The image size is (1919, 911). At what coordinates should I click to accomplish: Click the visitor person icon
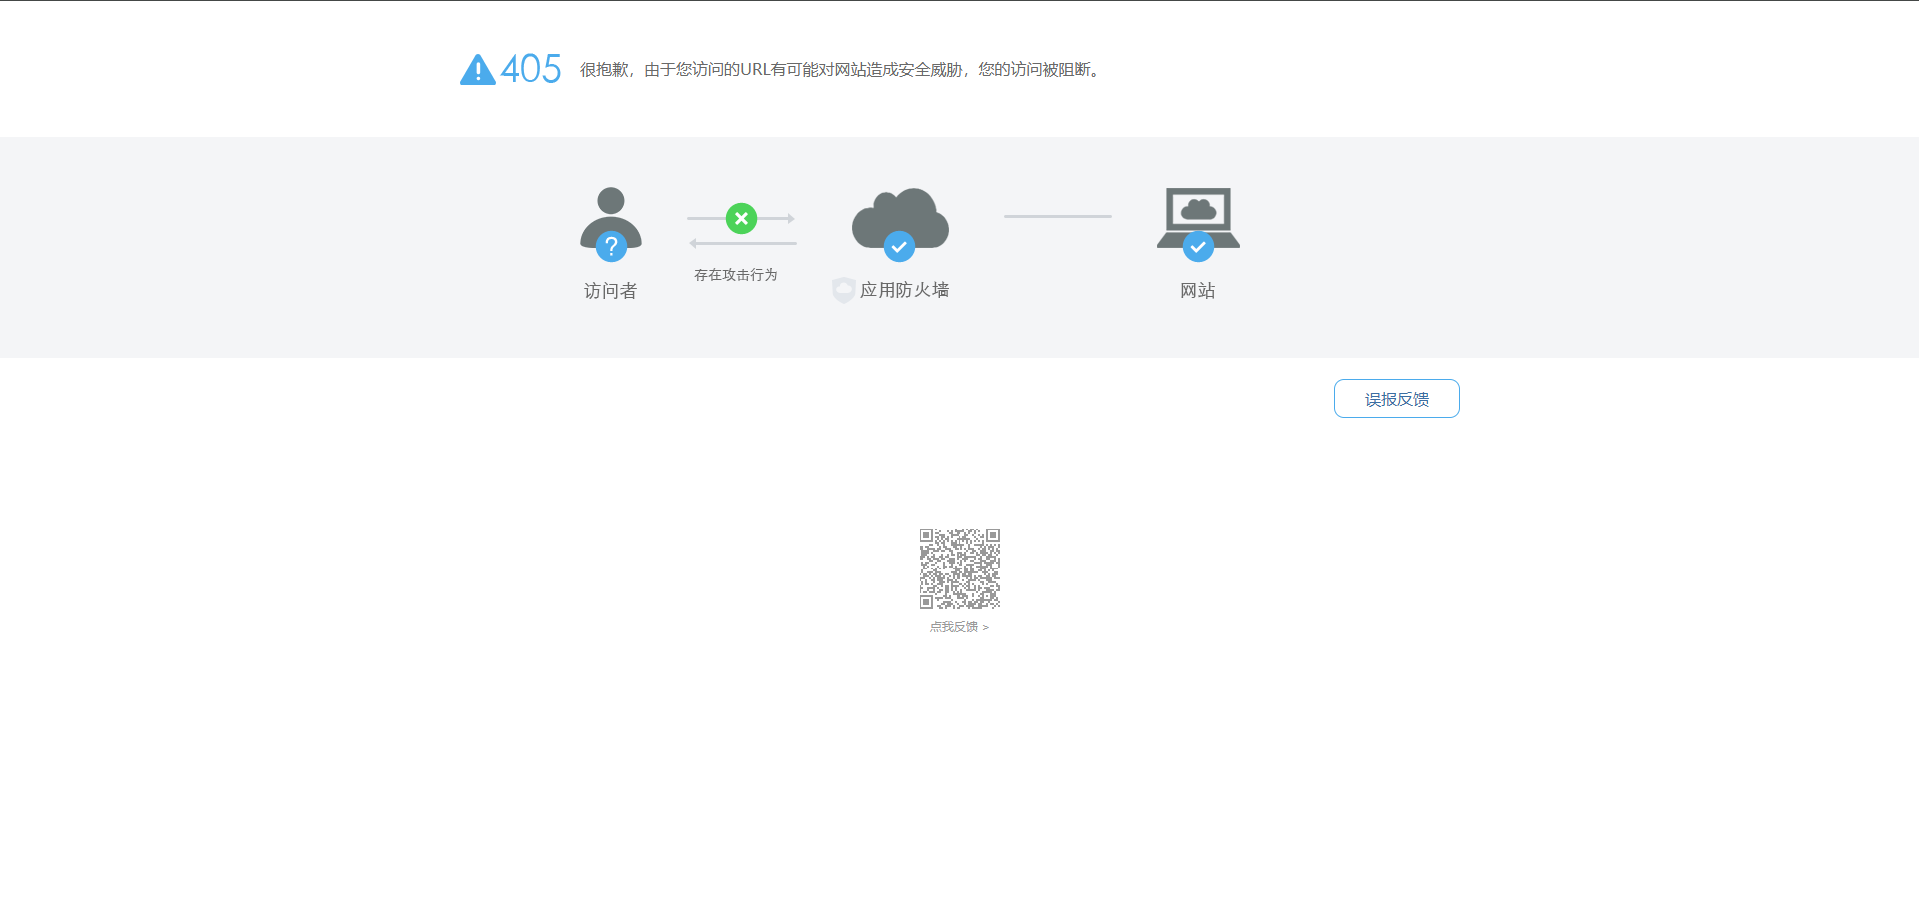coord(611,219)
